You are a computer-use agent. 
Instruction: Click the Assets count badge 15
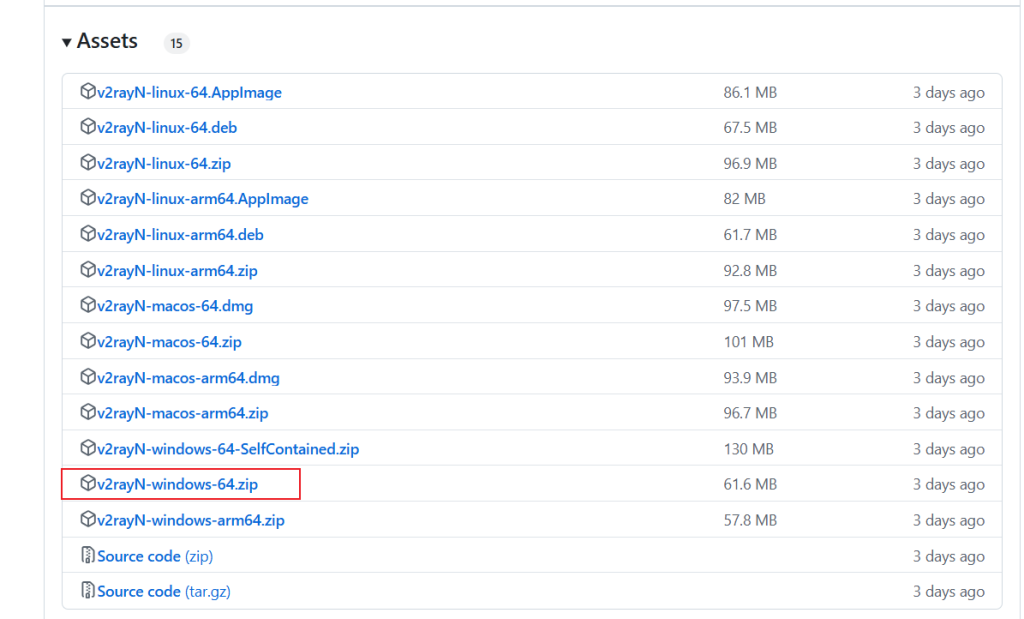176,43
